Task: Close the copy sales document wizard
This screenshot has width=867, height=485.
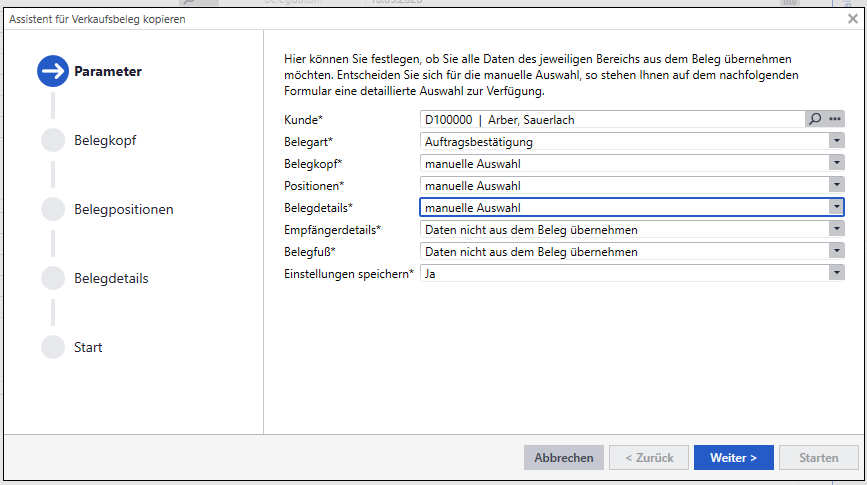Action: (x=852, y=18)
